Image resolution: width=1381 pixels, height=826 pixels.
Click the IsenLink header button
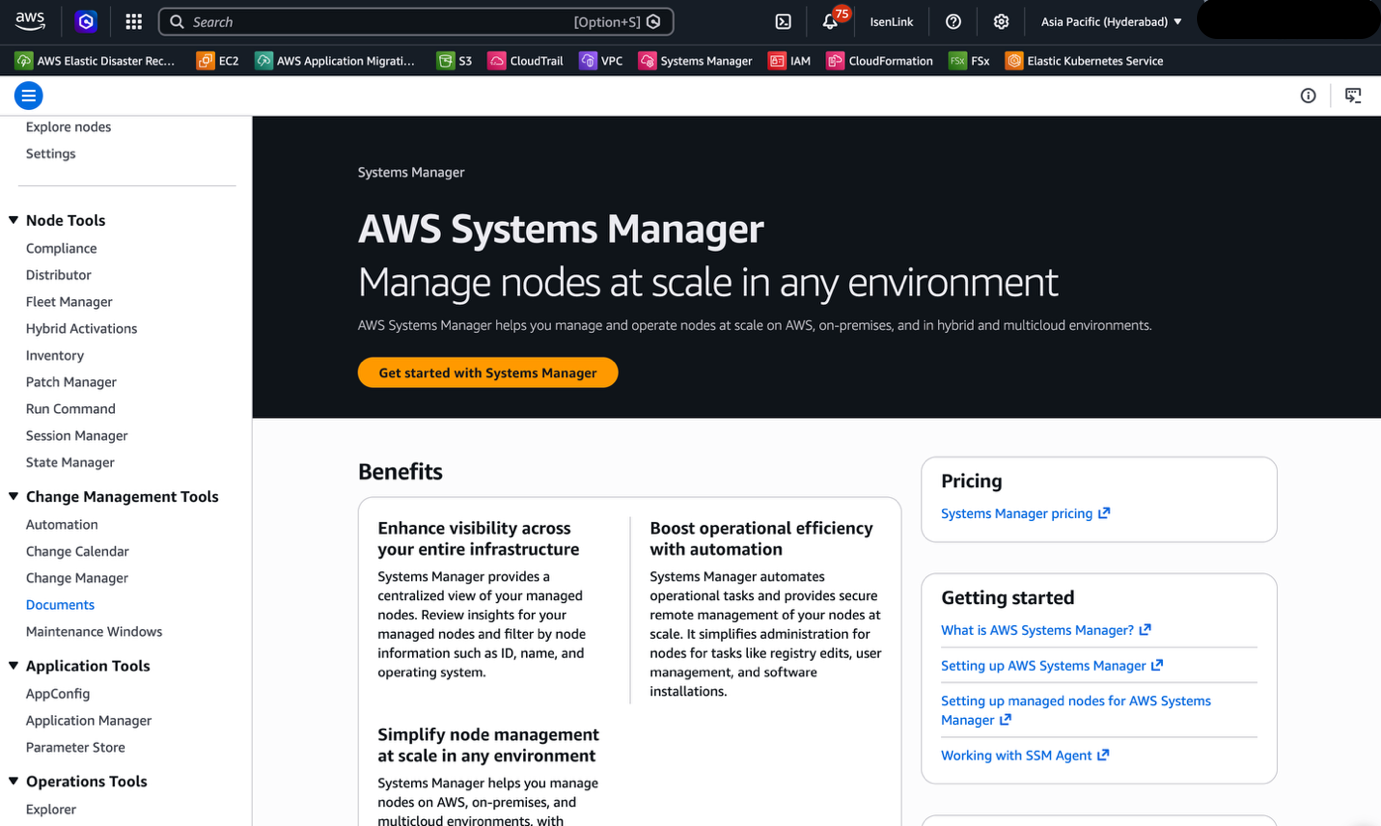point(892,21)
